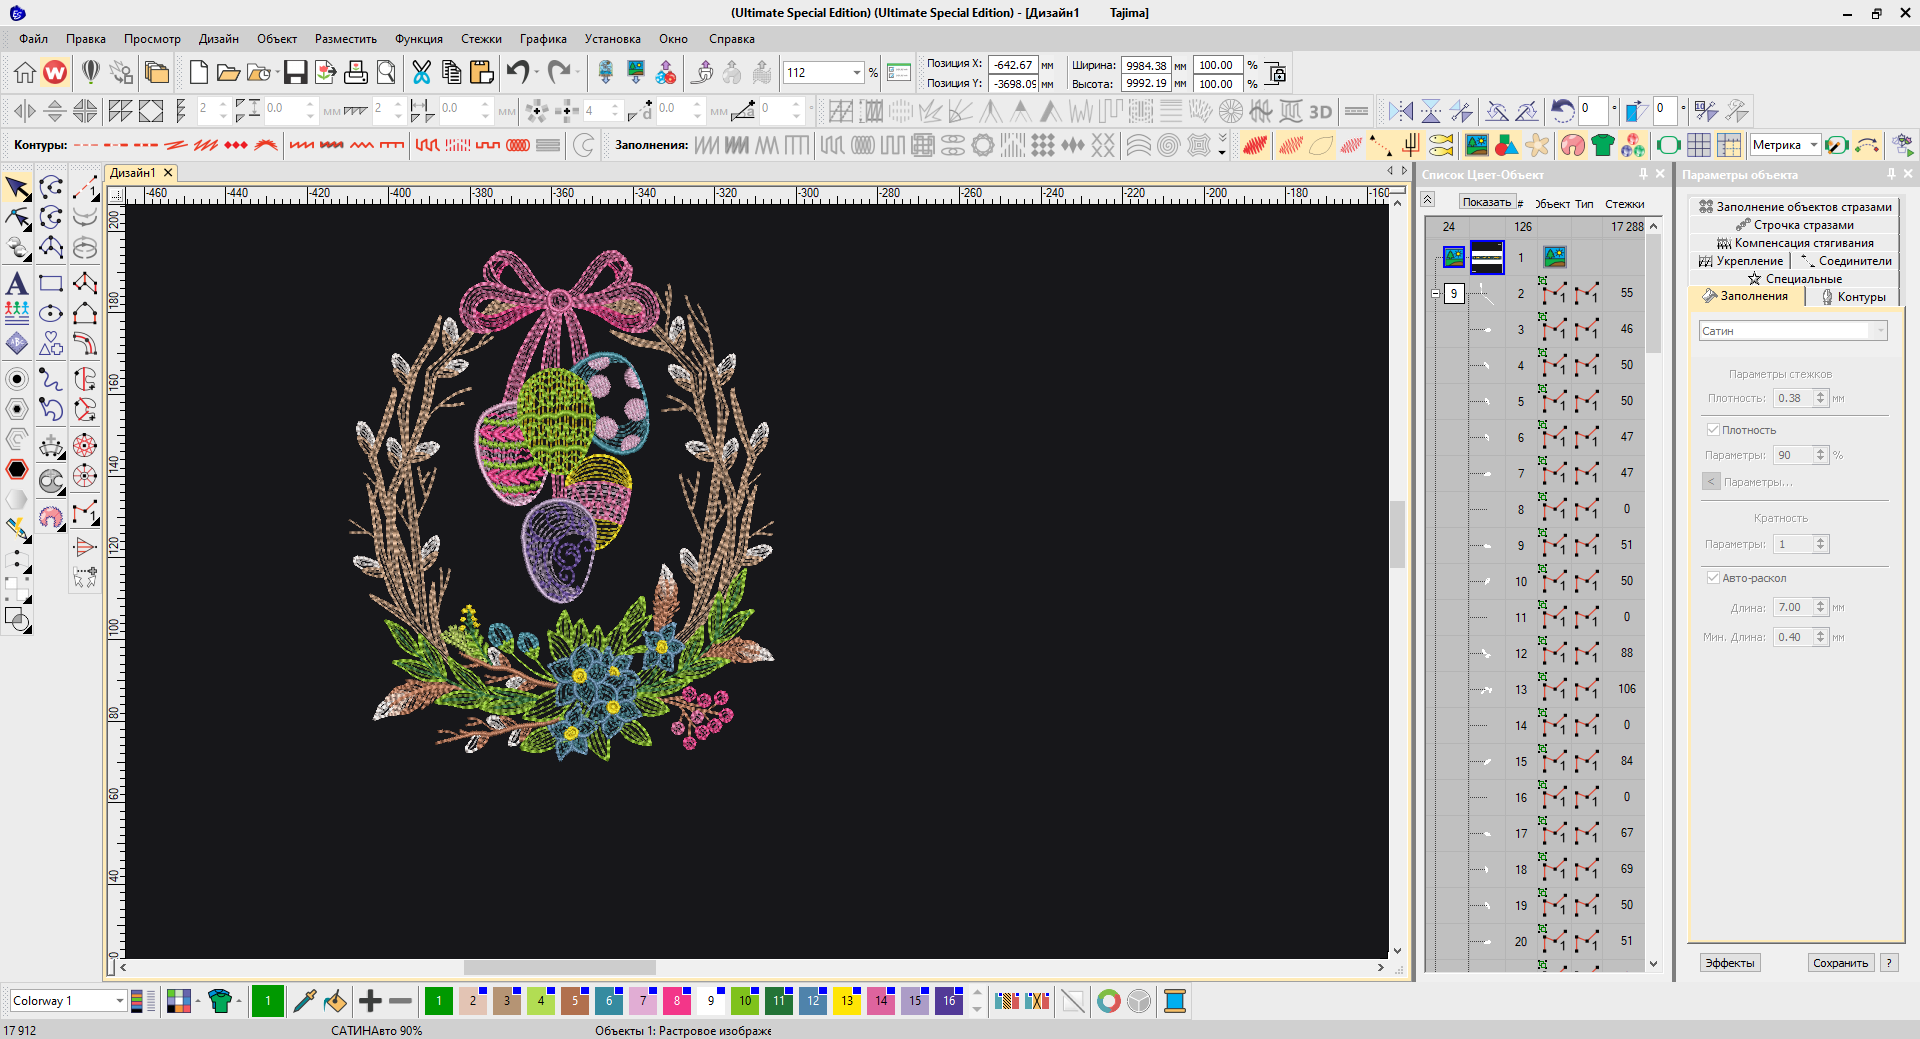
Task: Select the rectangle shape tool
Action: (51, 284)
